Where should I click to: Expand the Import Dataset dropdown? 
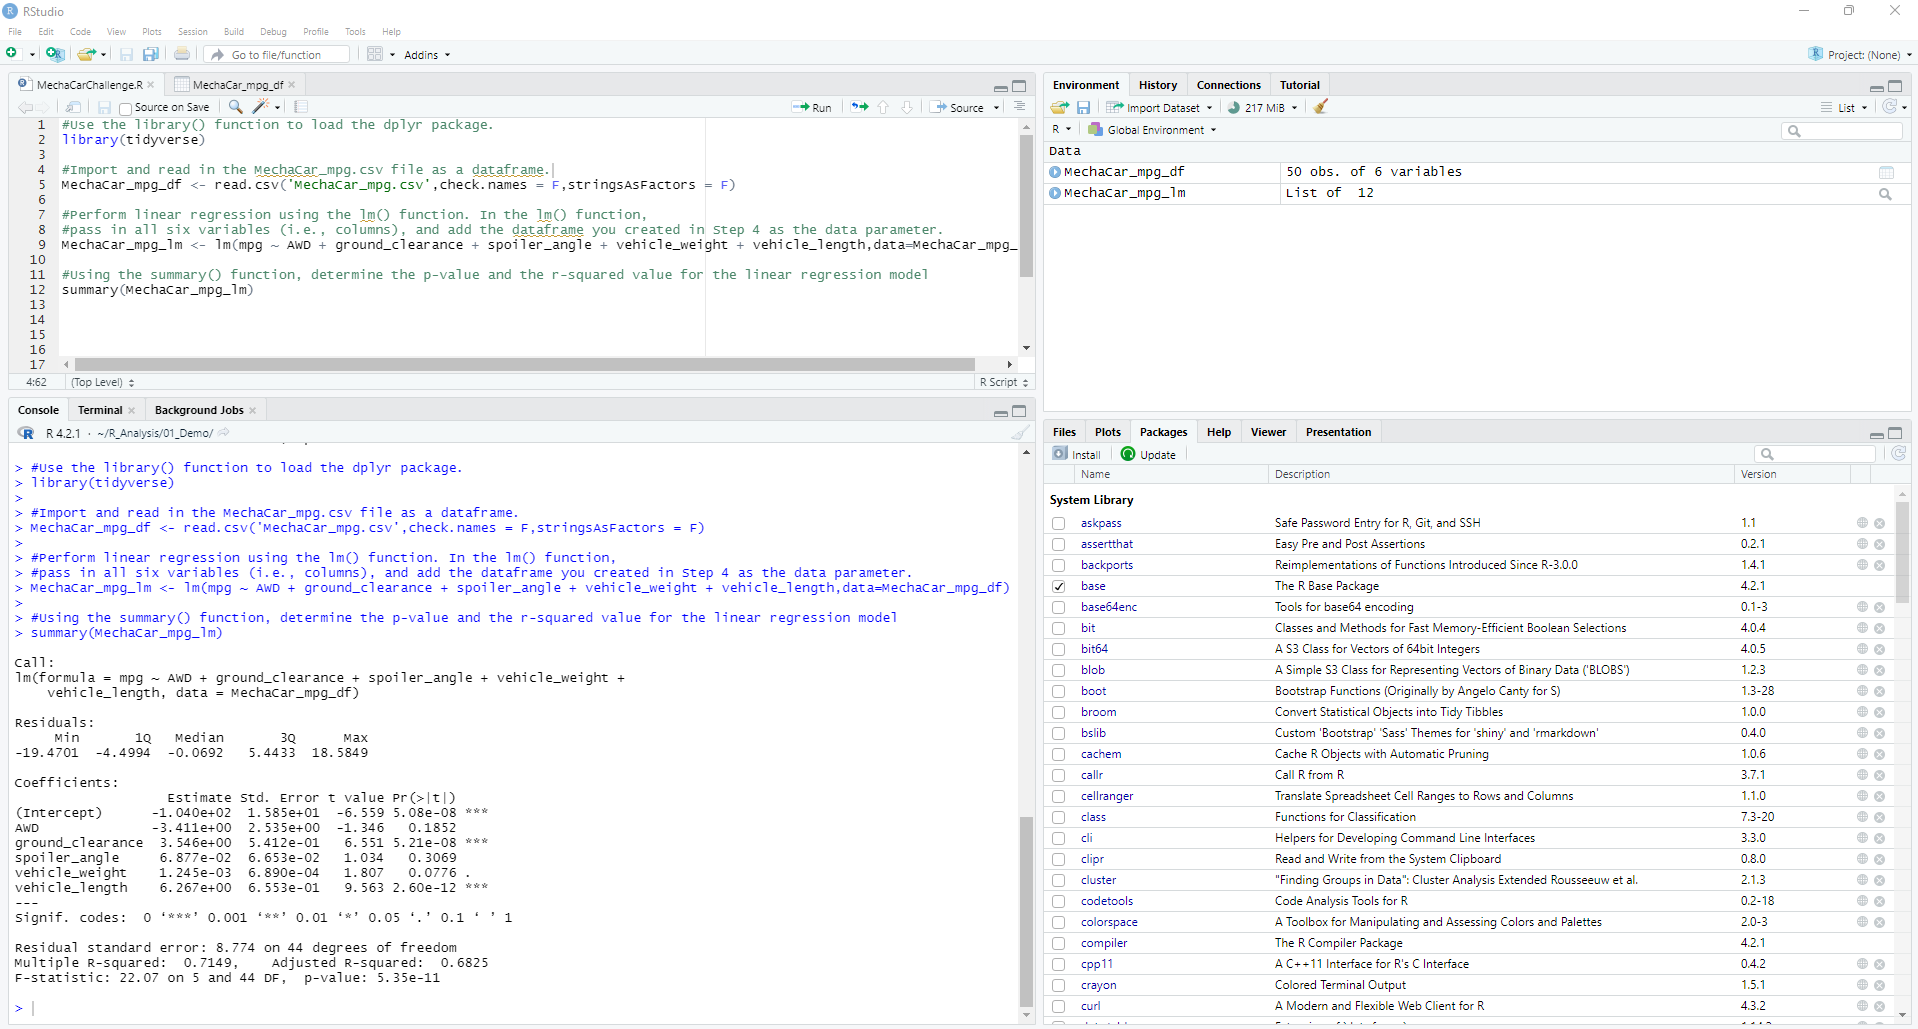click(x=1159, y=108)
